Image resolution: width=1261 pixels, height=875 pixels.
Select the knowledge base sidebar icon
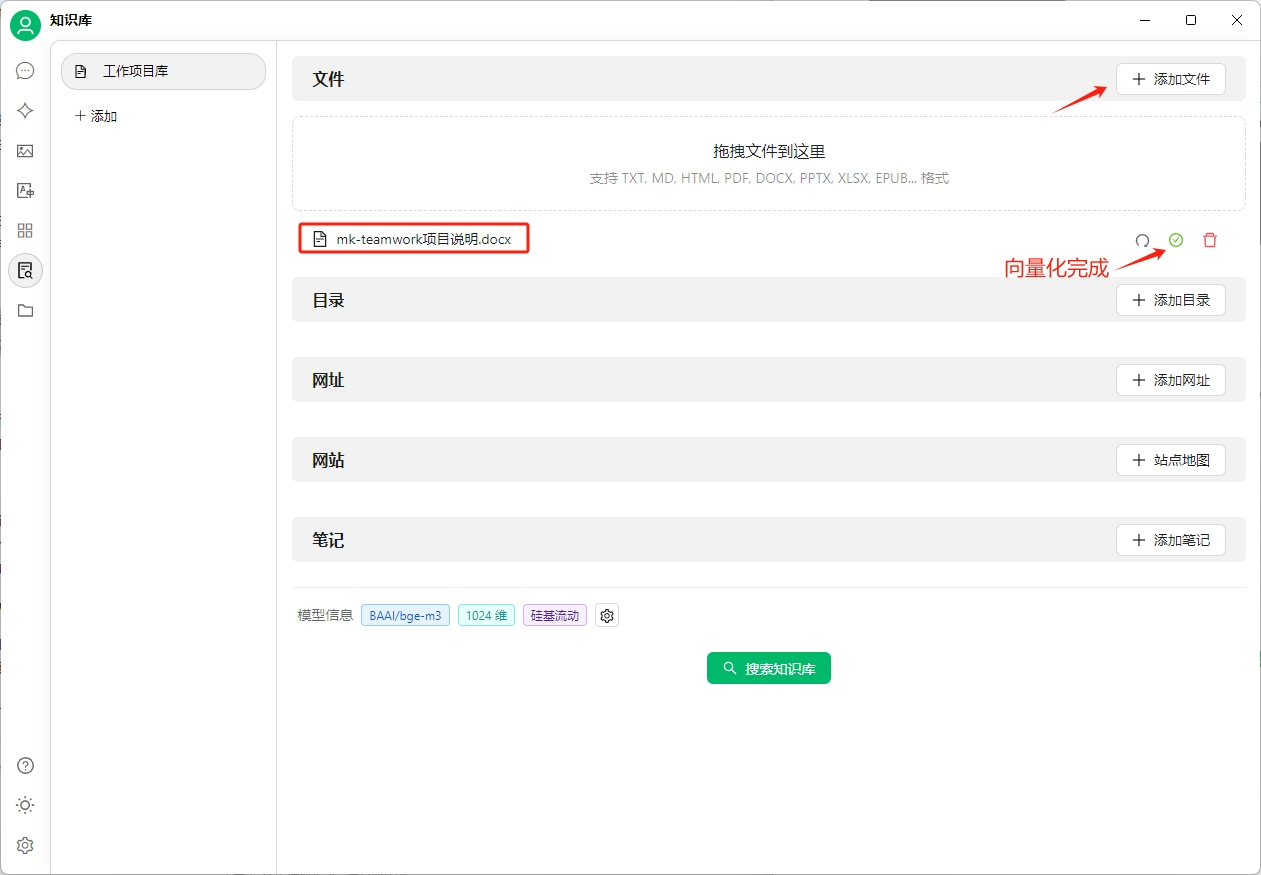[x=25, y=270]
